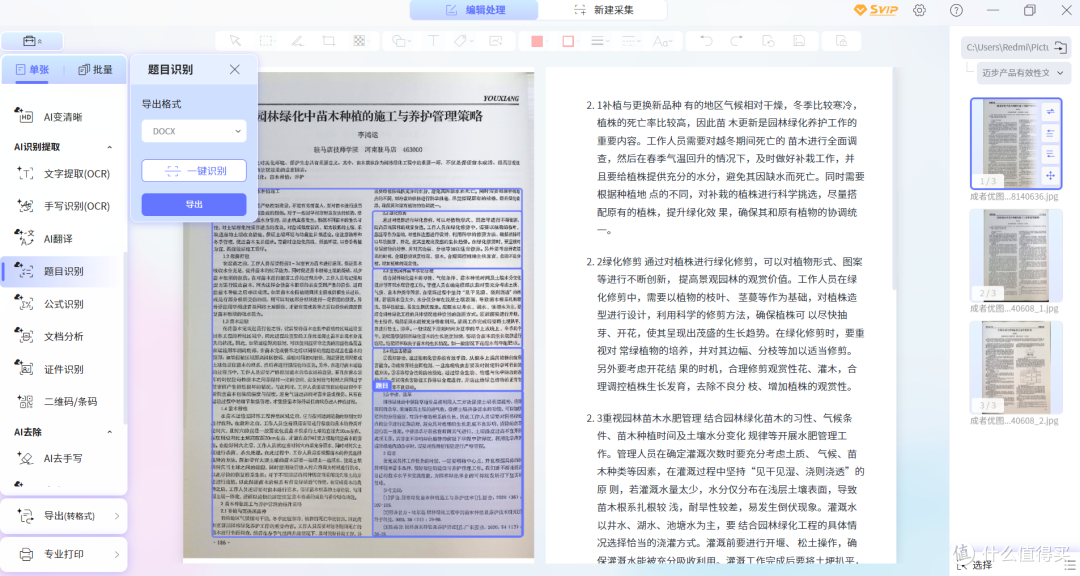Click the toolbox icon above the sidebar
This screenshot has width=1080, height=576.
(32, 41)
